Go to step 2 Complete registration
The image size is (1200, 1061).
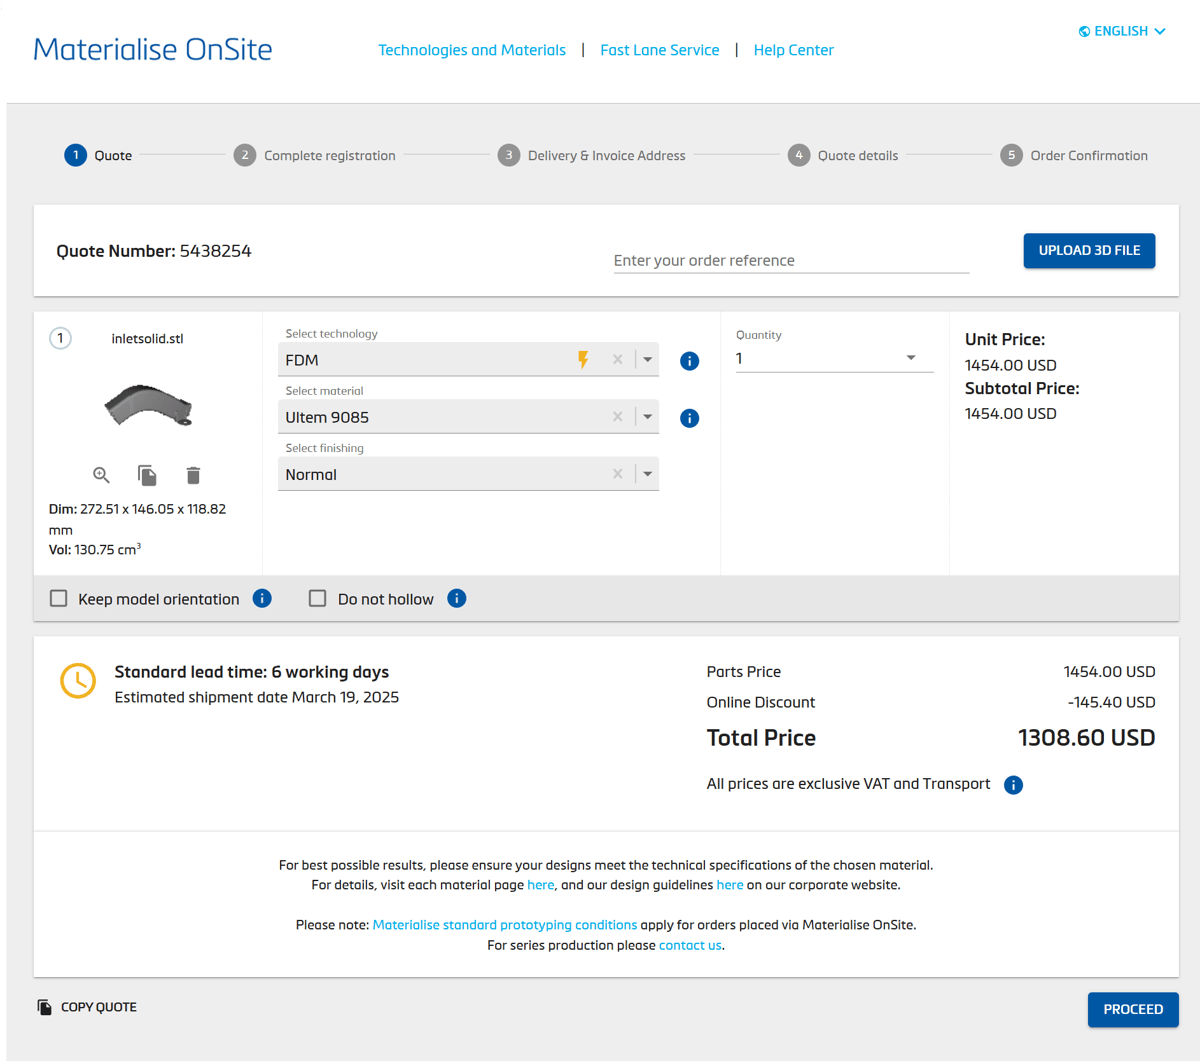315,155
